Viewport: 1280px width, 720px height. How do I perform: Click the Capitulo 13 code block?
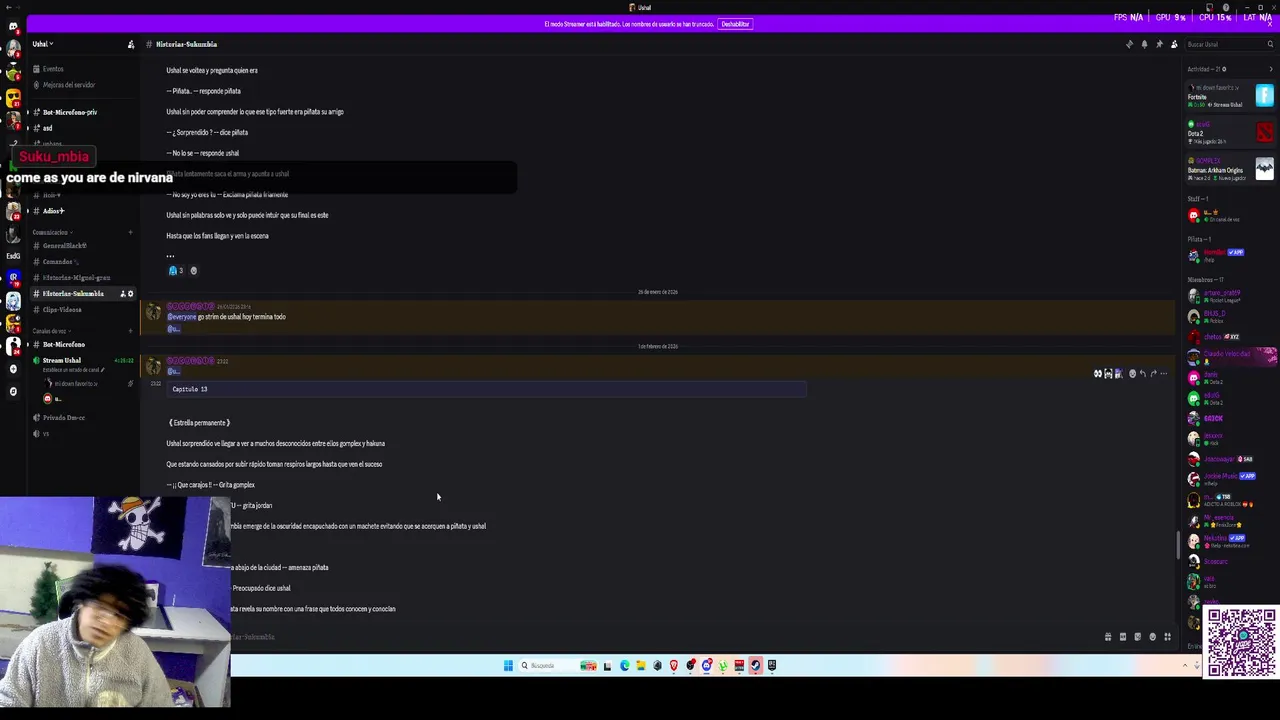pyautogui.click(x=487, y=389)
